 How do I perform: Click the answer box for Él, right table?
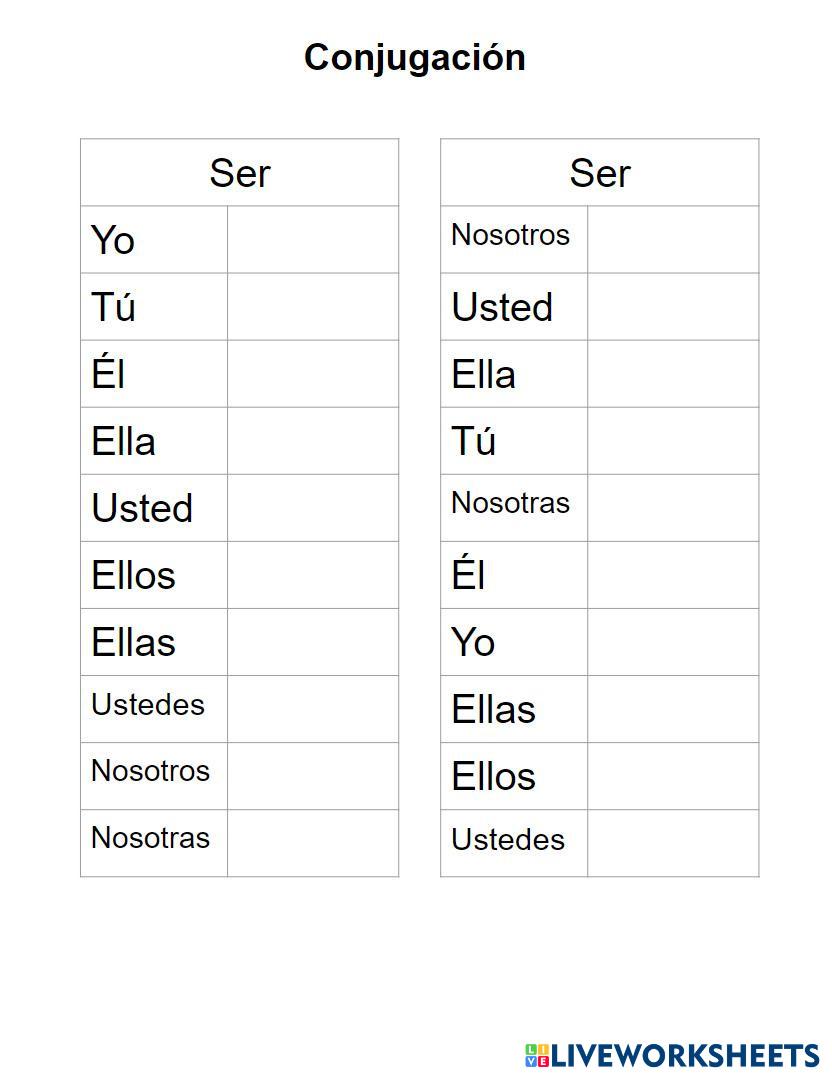point(673,575)
